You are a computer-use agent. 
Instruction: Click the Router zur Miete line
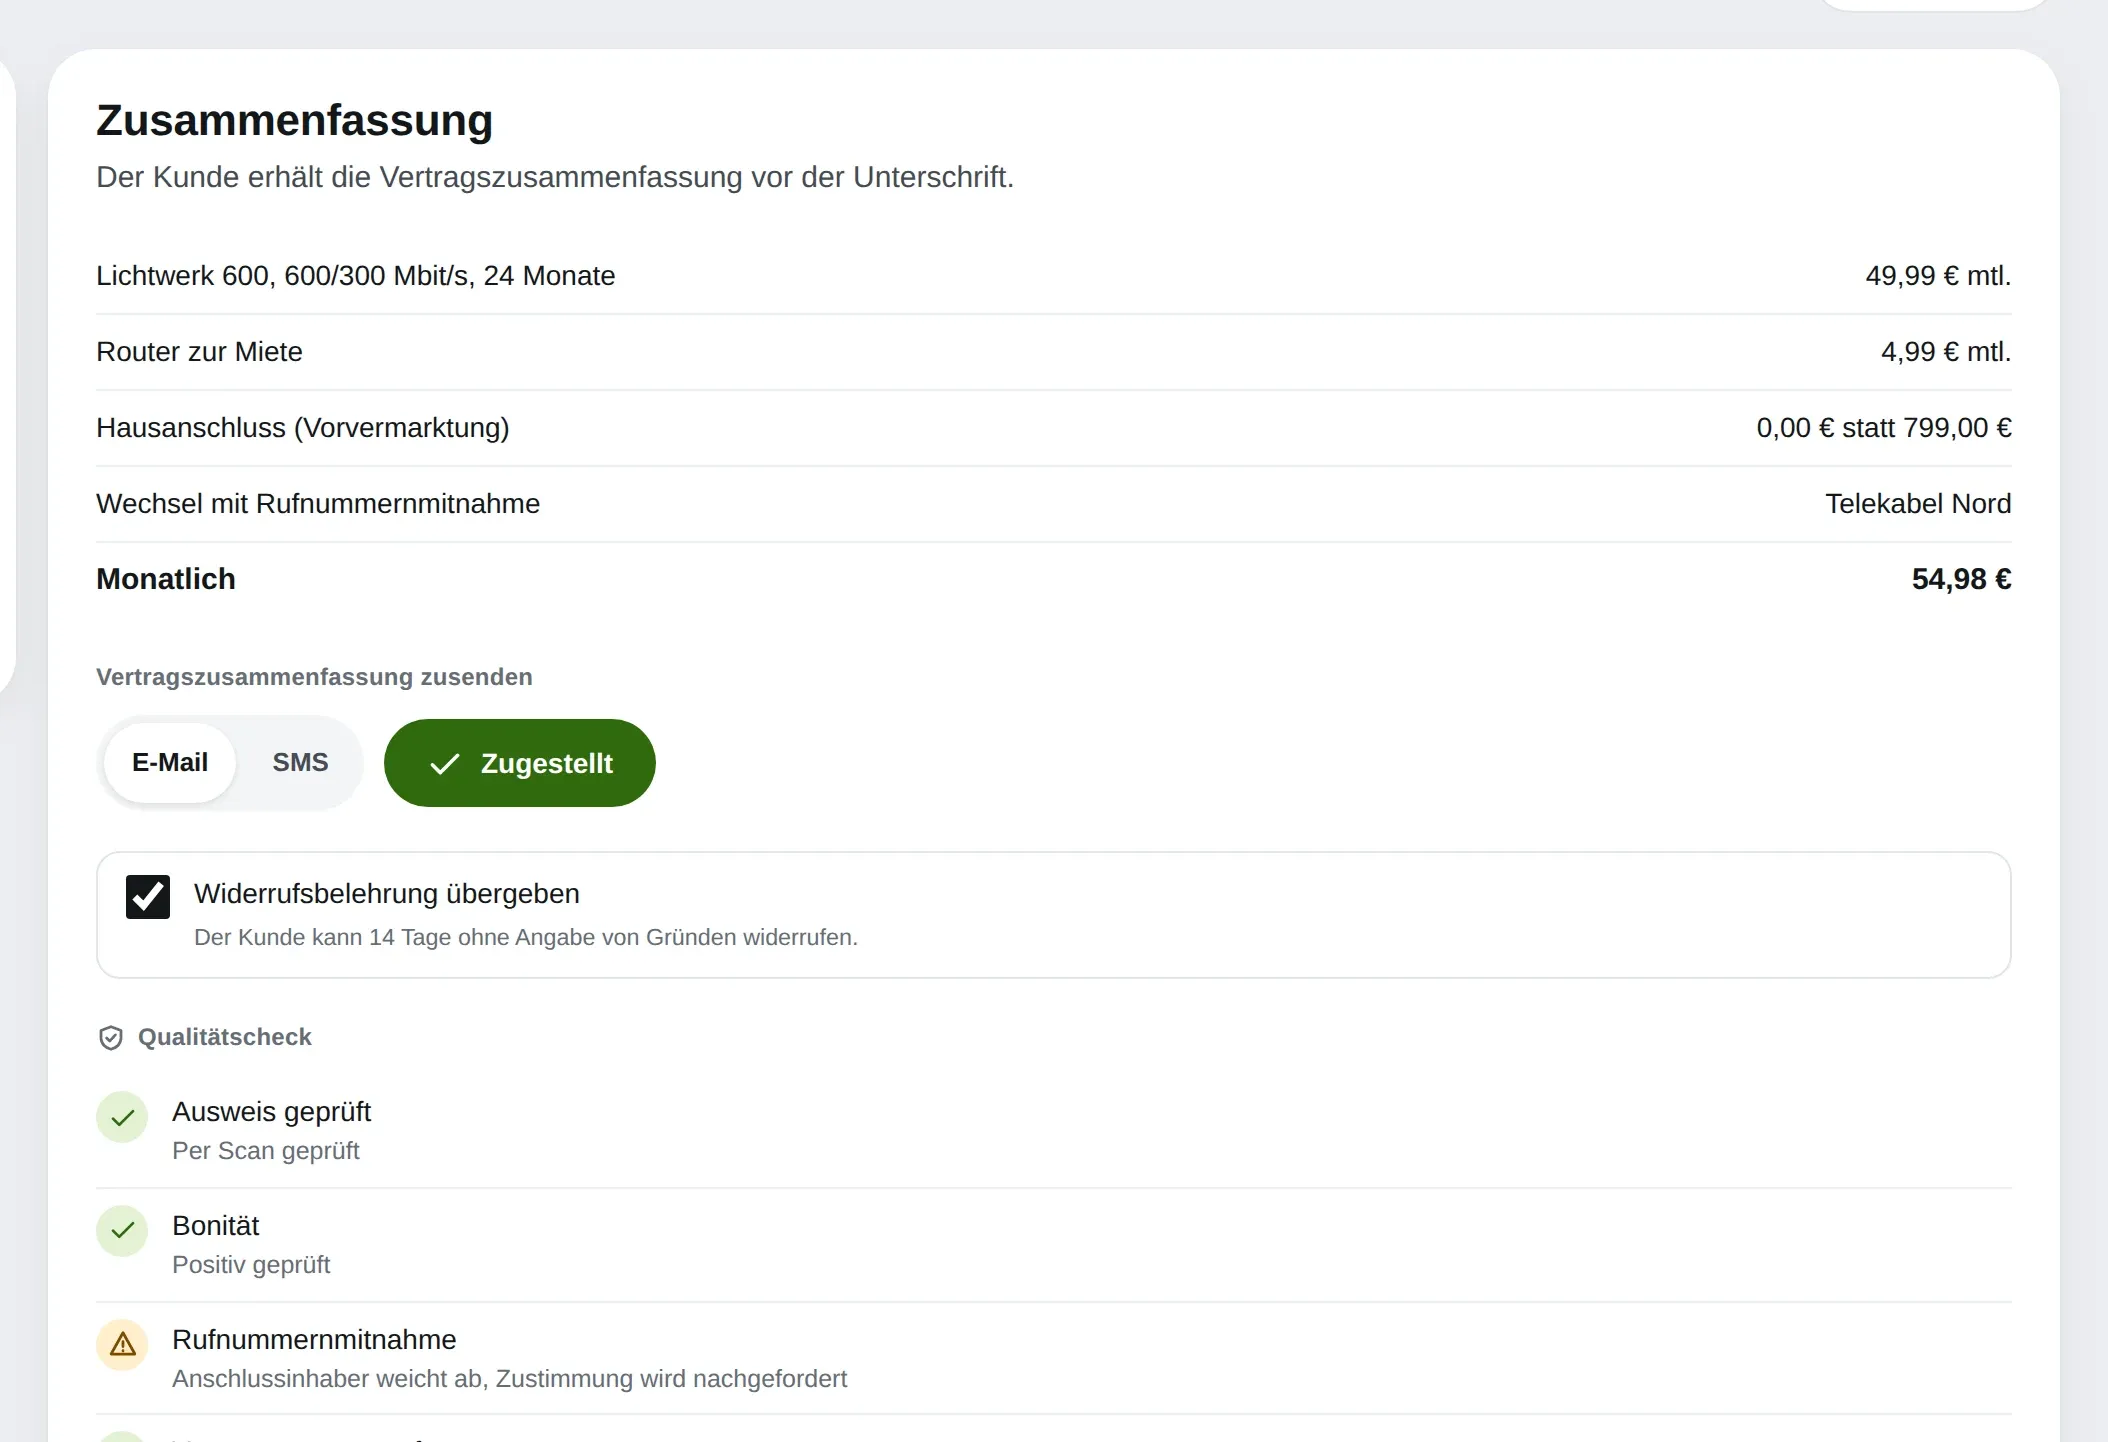[1053, 352]
